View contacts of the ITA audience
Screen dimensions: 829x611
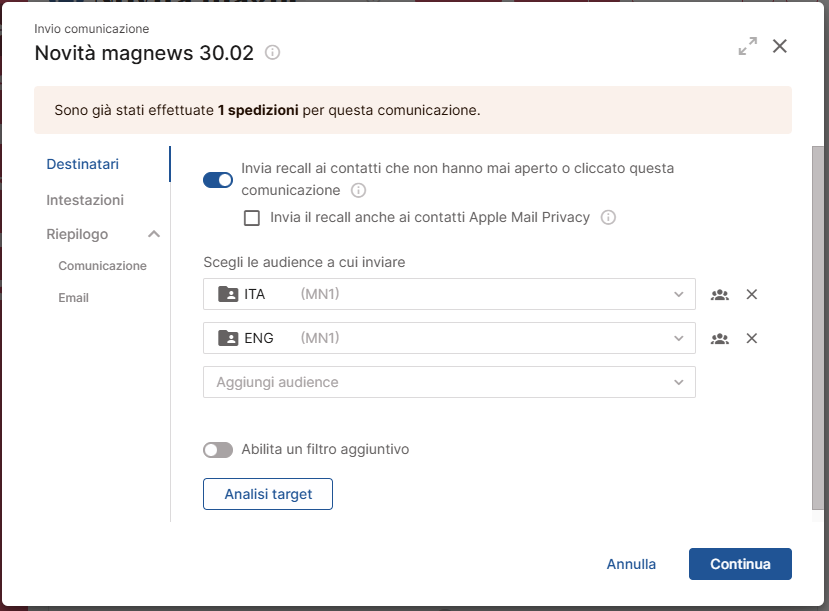(720, 294)
